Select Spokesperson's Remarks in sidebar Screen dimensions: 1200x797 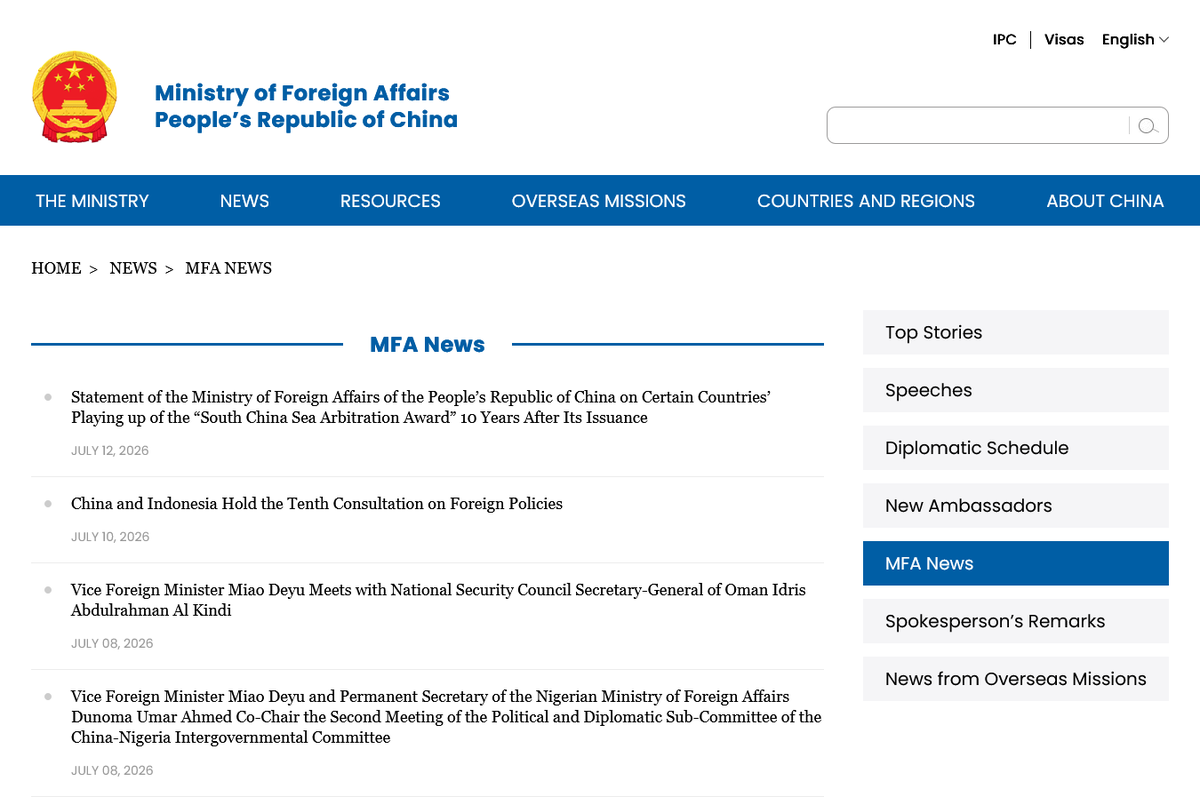pyautogui.click(x=1016, y=621)
